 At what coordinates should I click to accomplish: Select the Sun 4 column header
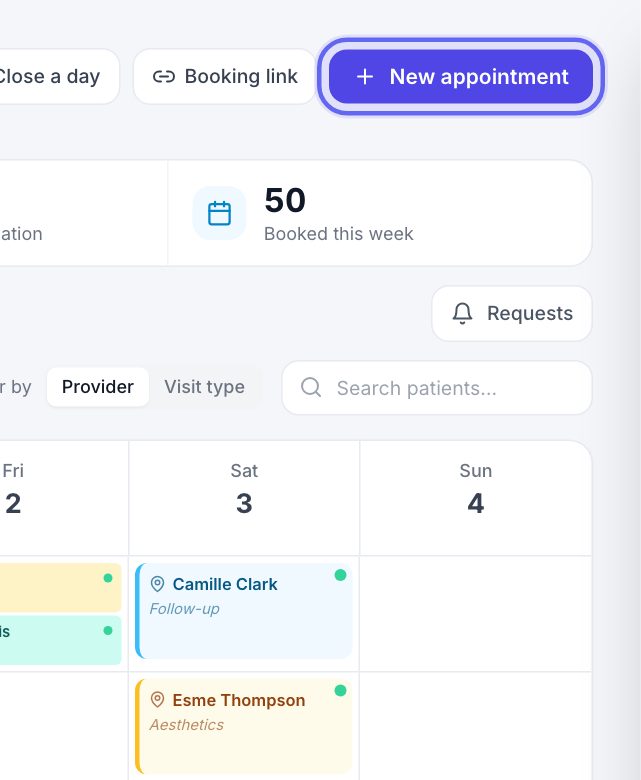click(476, 489)
